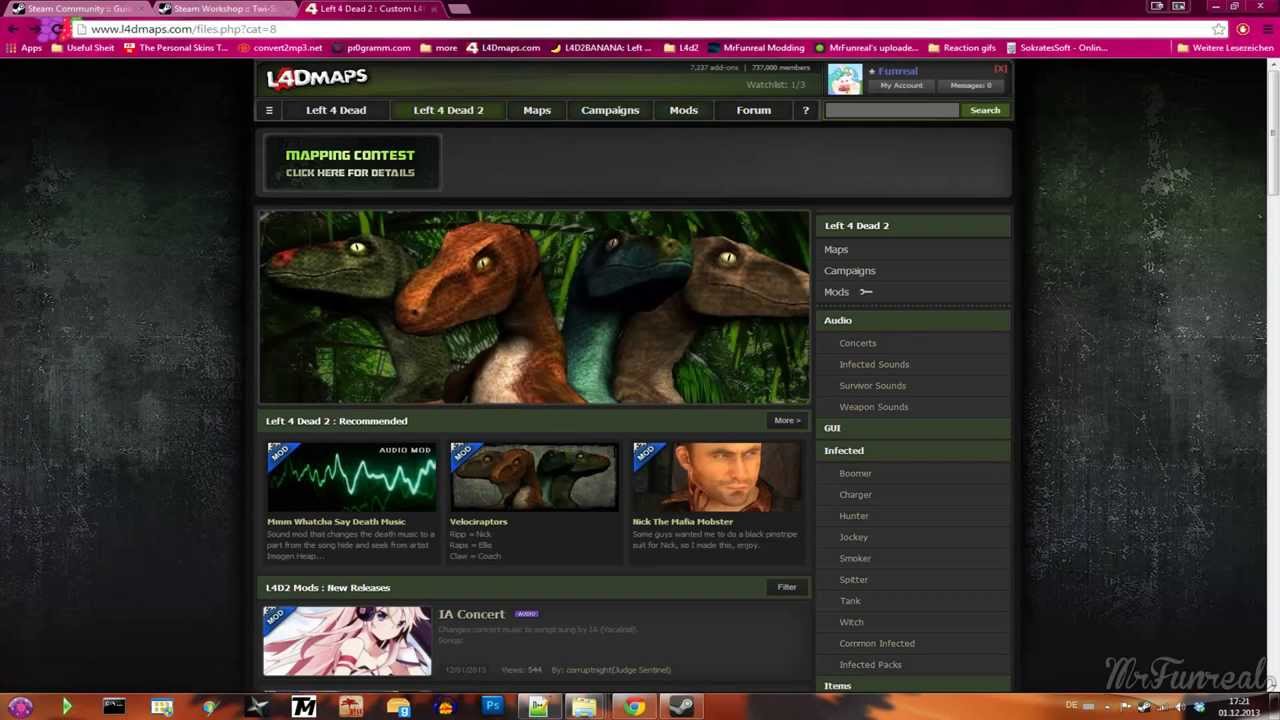
Task: Open the Left 4 Dead nav item
Action: point(336,110)
